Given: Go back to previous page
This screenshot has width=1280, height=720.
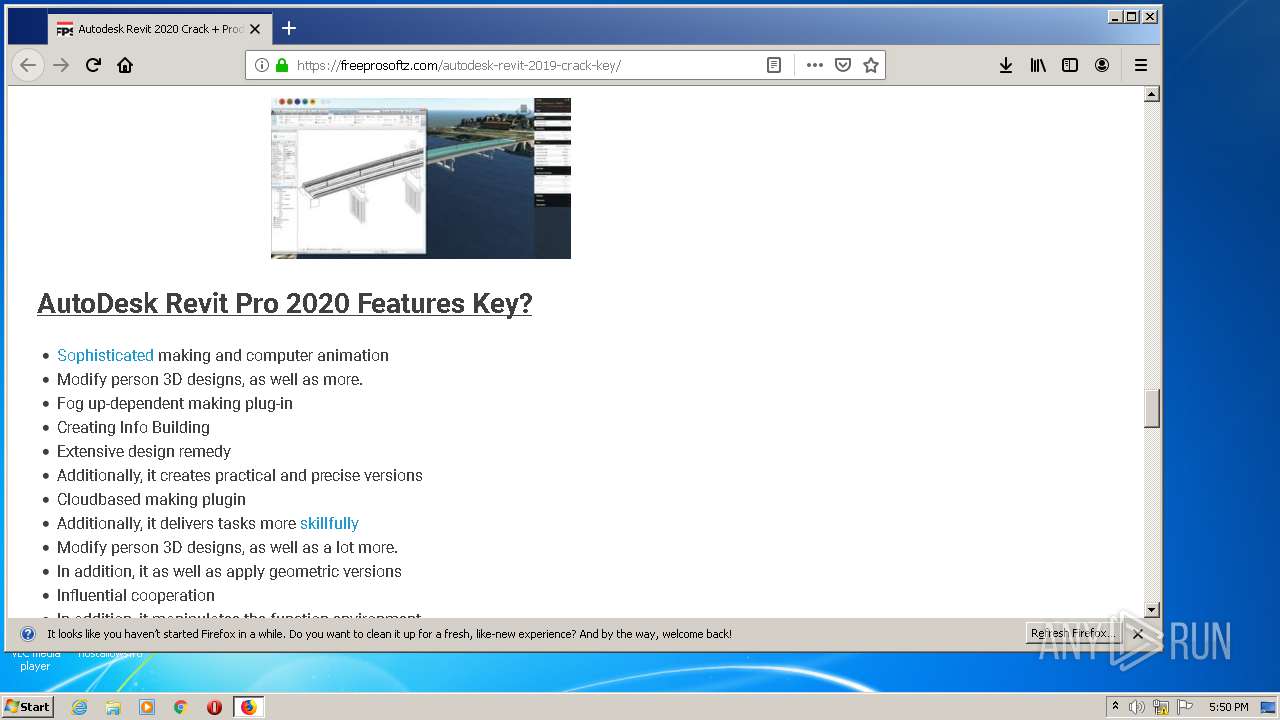Looking at the screenshot, I should pos(28,65).
